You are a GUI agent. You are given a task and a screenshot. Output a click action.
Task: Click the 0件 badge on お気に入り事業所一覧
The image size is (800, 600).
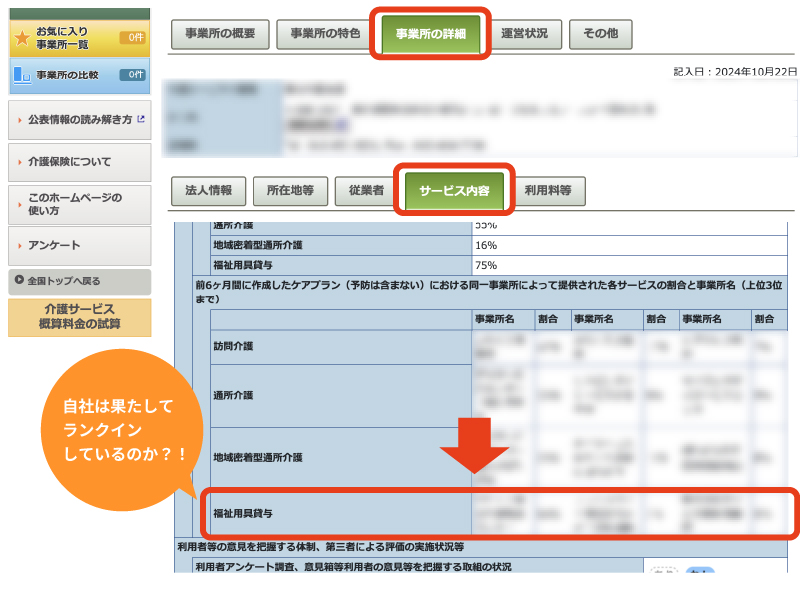coord(132,37)
